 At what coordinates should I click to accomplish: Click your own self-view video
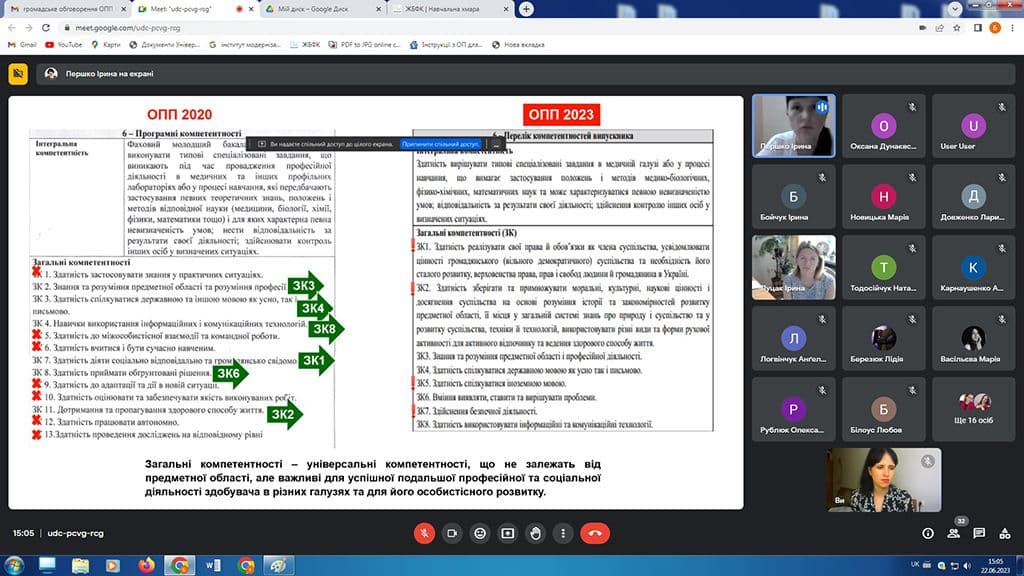coord(884,479)
